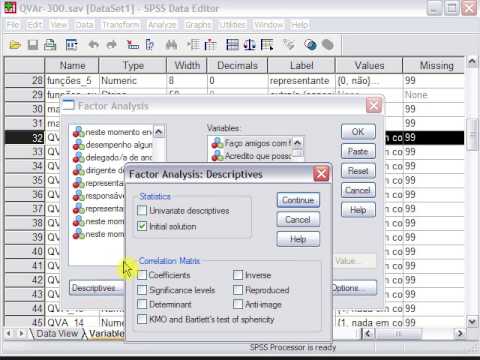Click the Data Editor vertical scrollbar up arrow
This screenshot has width=480, height=360.
[x=472, y=62]
